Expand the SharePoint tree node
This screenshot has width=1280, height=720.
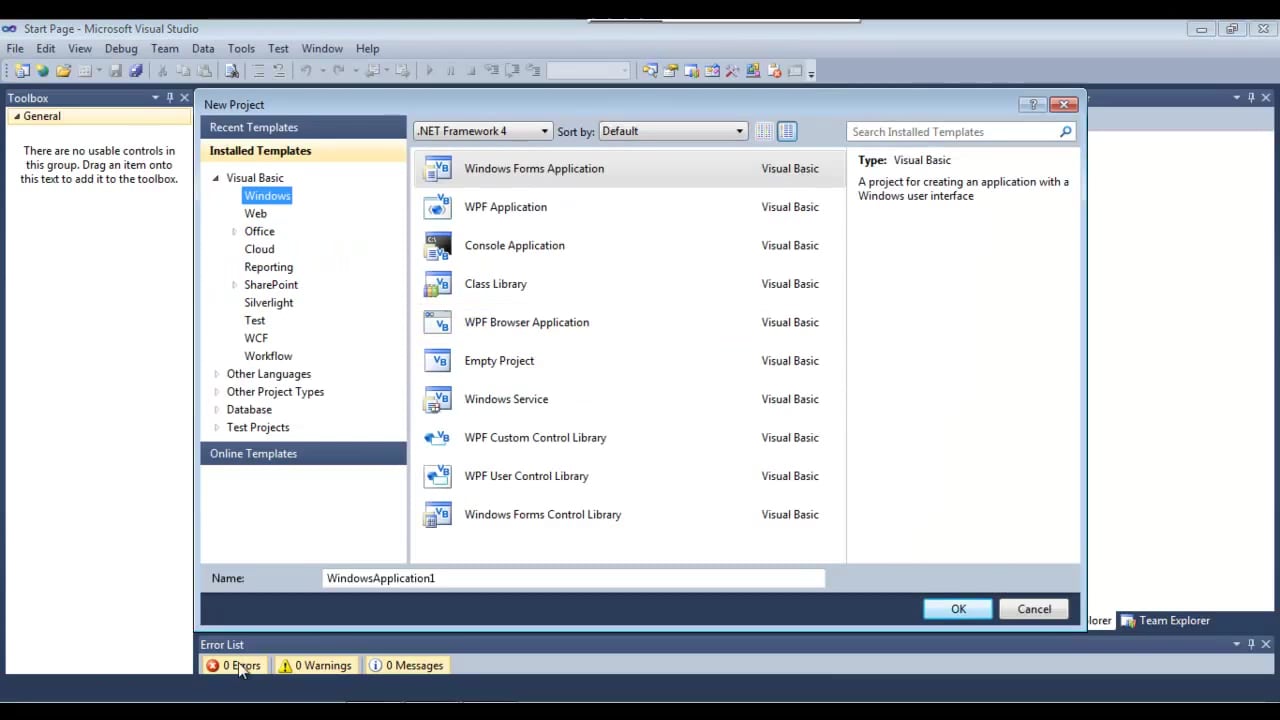coord(234,285)
